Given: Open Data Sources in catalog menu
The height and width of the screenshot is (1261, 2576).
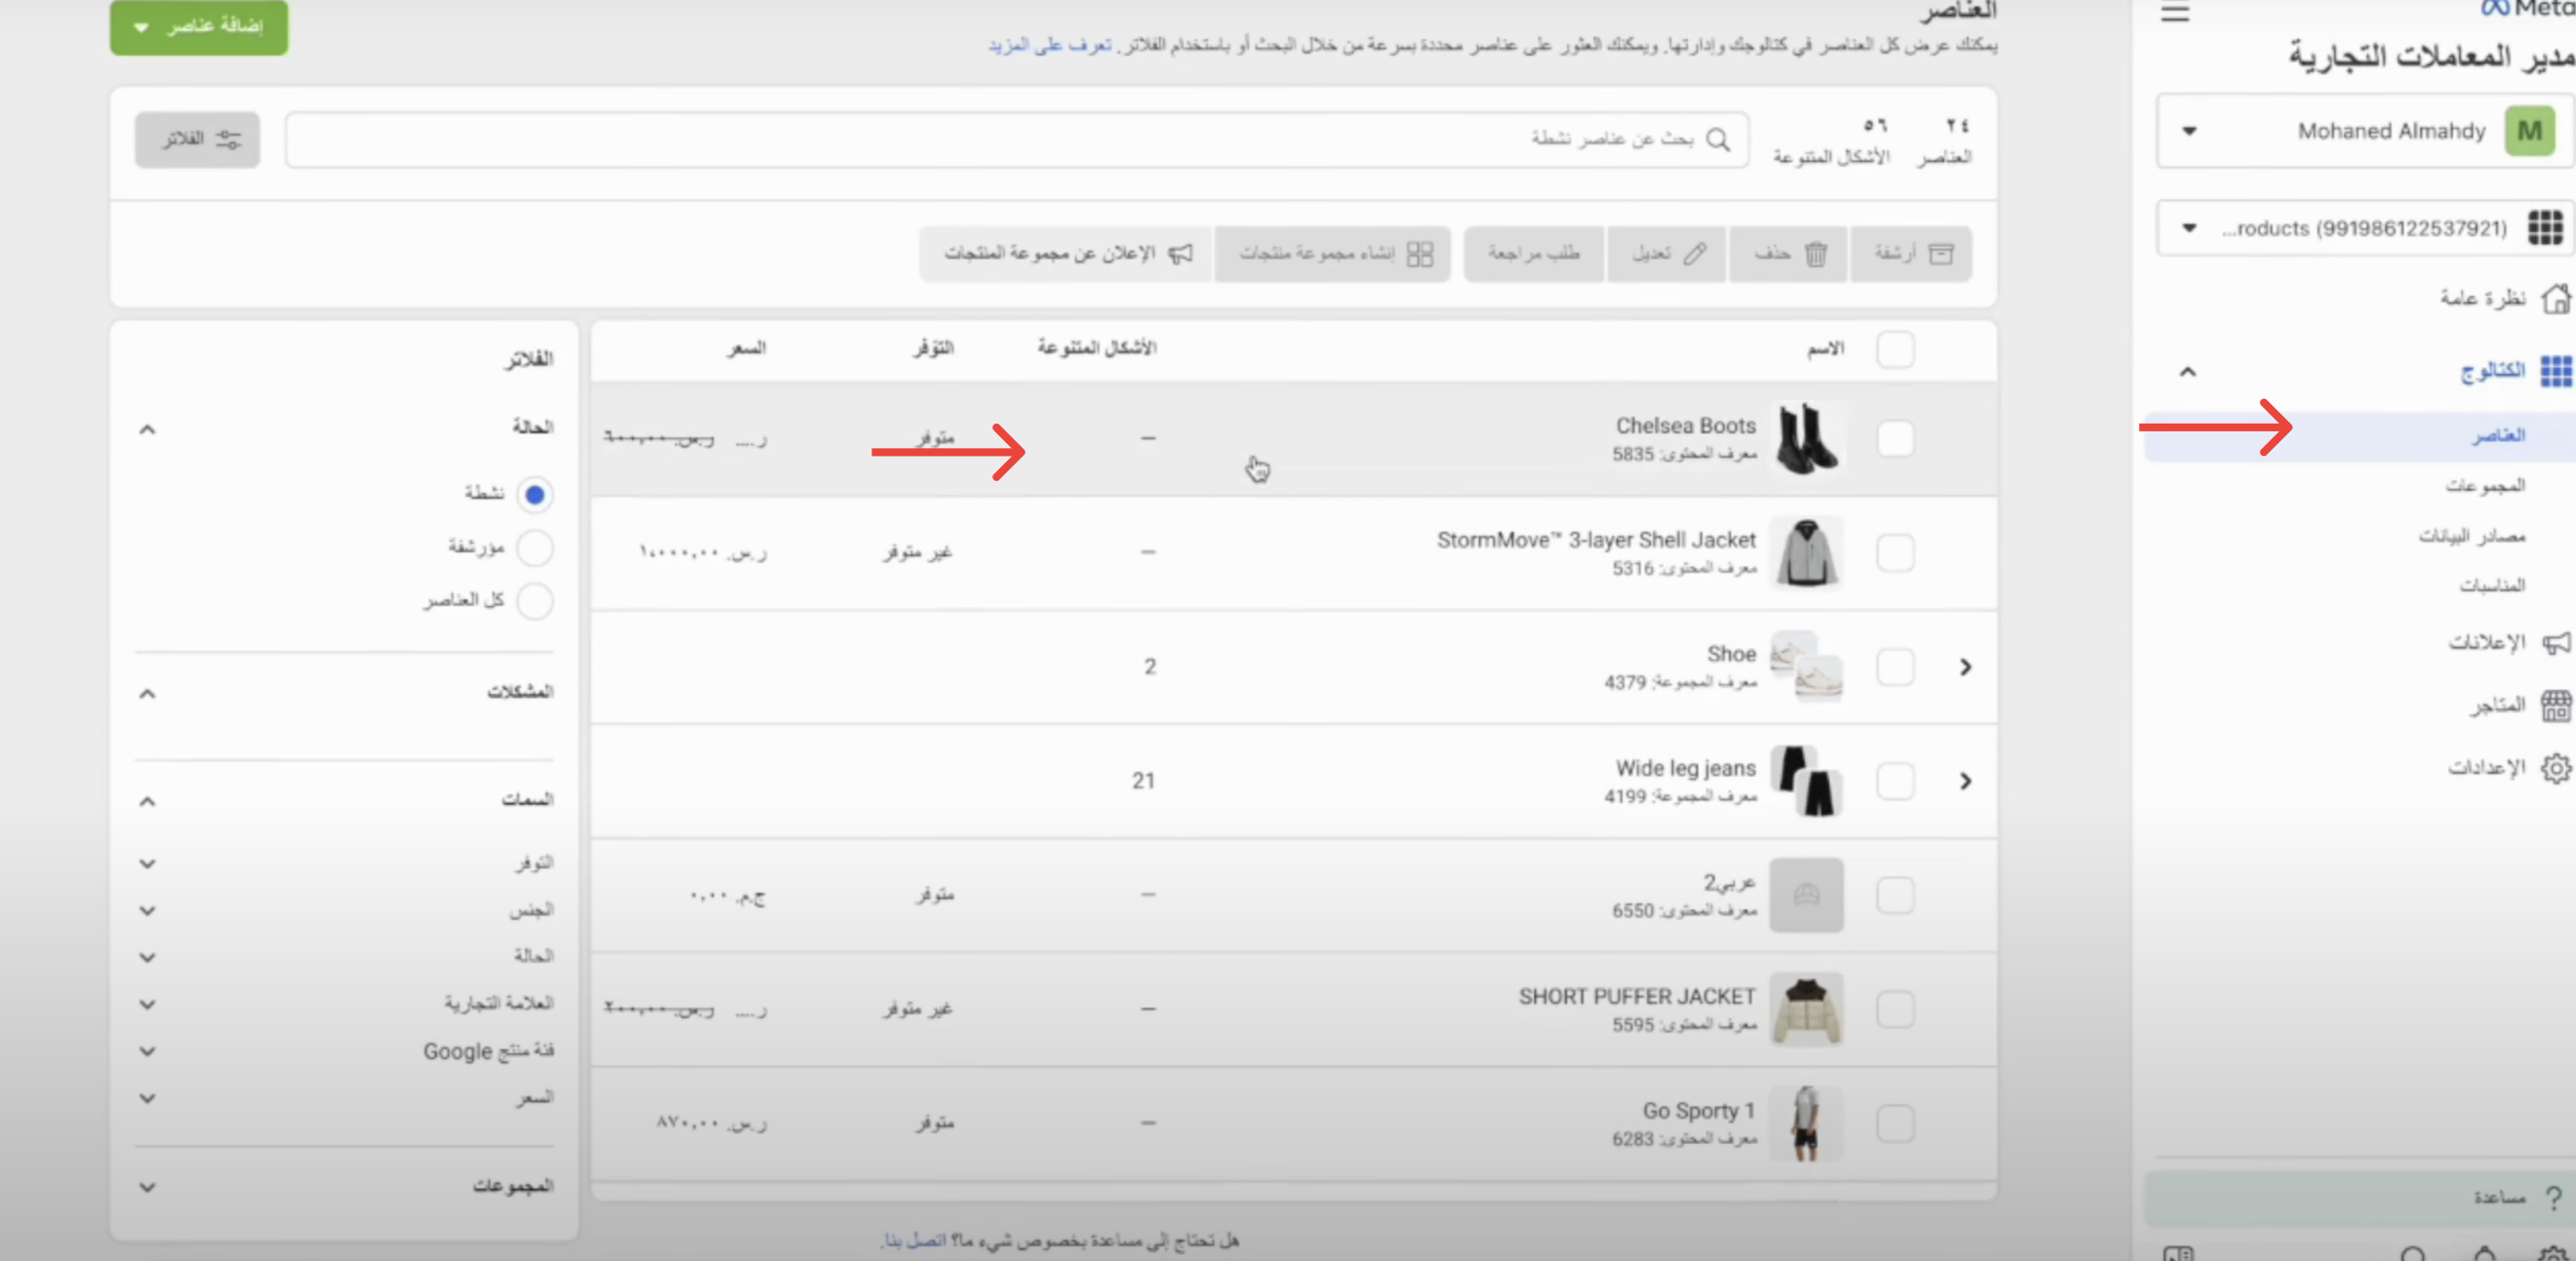Looking at the screenshot, I should pyautogui.click(x=2472, y=536).
